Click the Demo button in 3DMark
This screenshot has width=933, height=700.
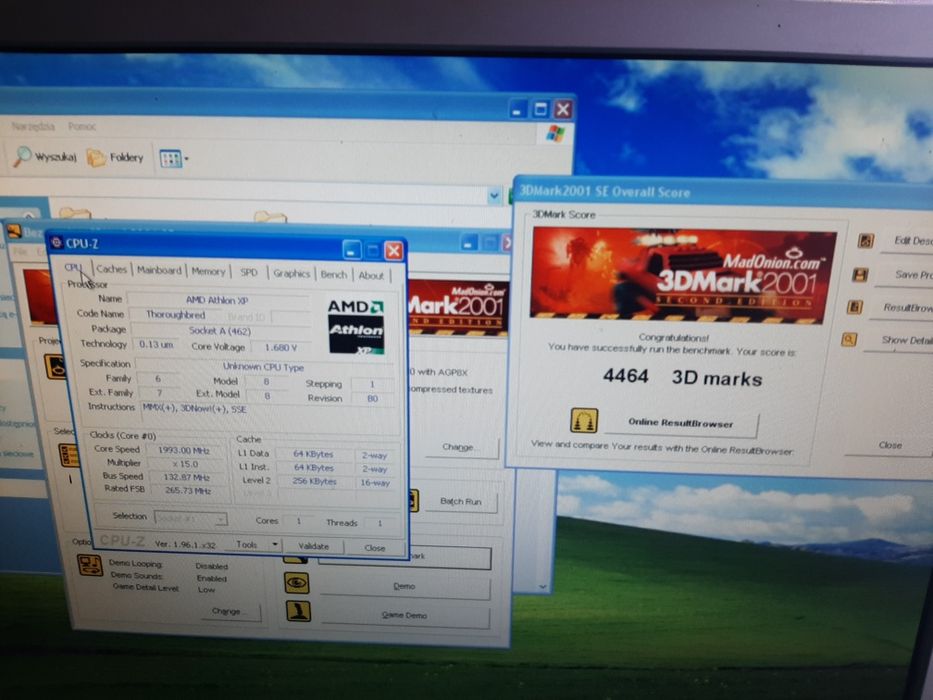click(x=404, y=586)
